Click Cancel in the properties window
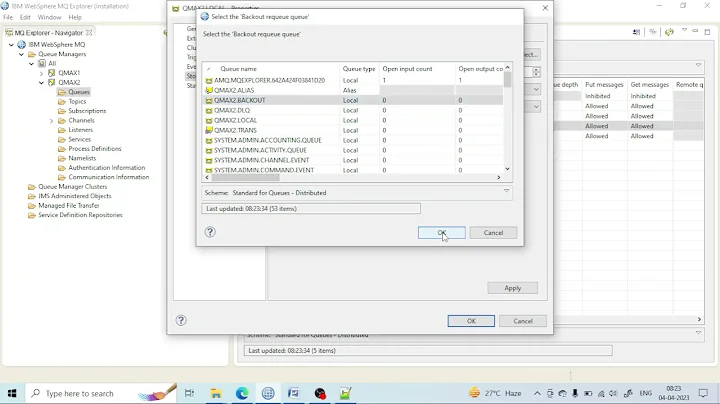 tap(523, 321)
